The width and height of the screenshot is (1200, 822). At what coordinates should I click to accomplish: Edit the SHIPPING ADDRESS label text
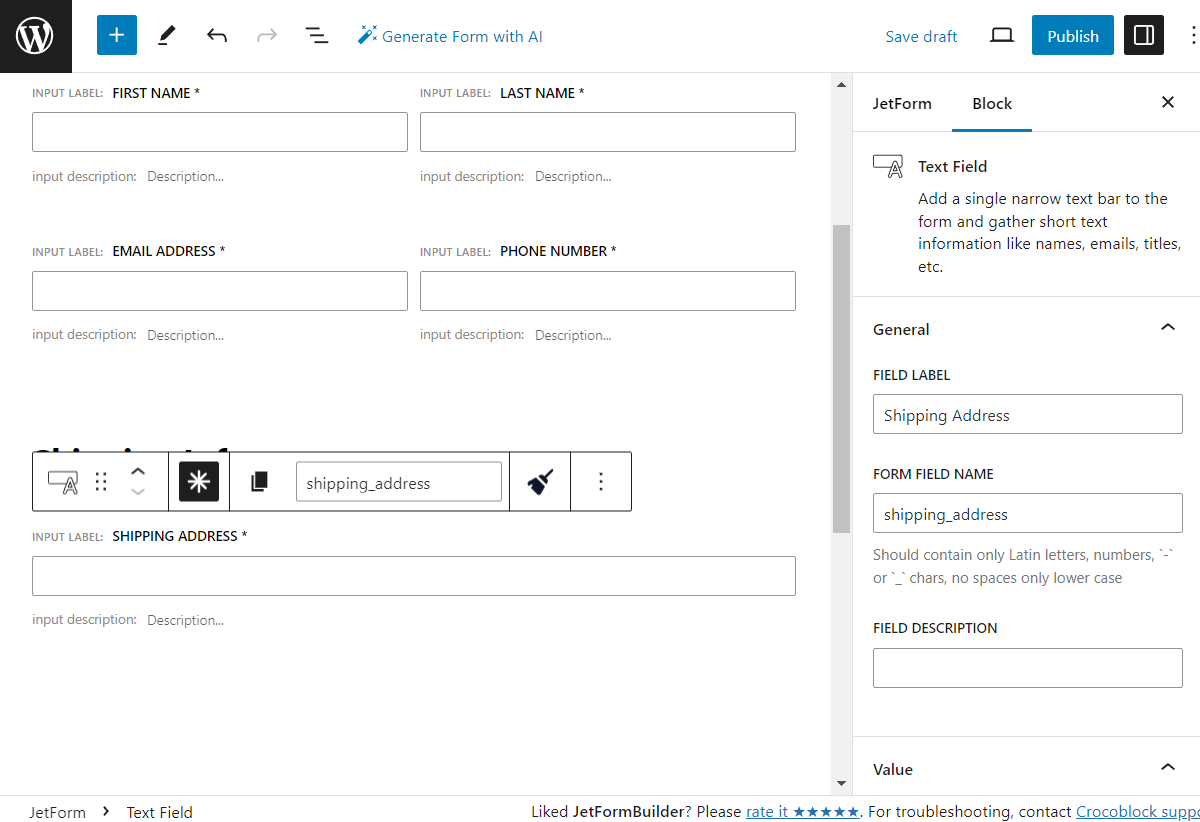[x=175, y=536]
